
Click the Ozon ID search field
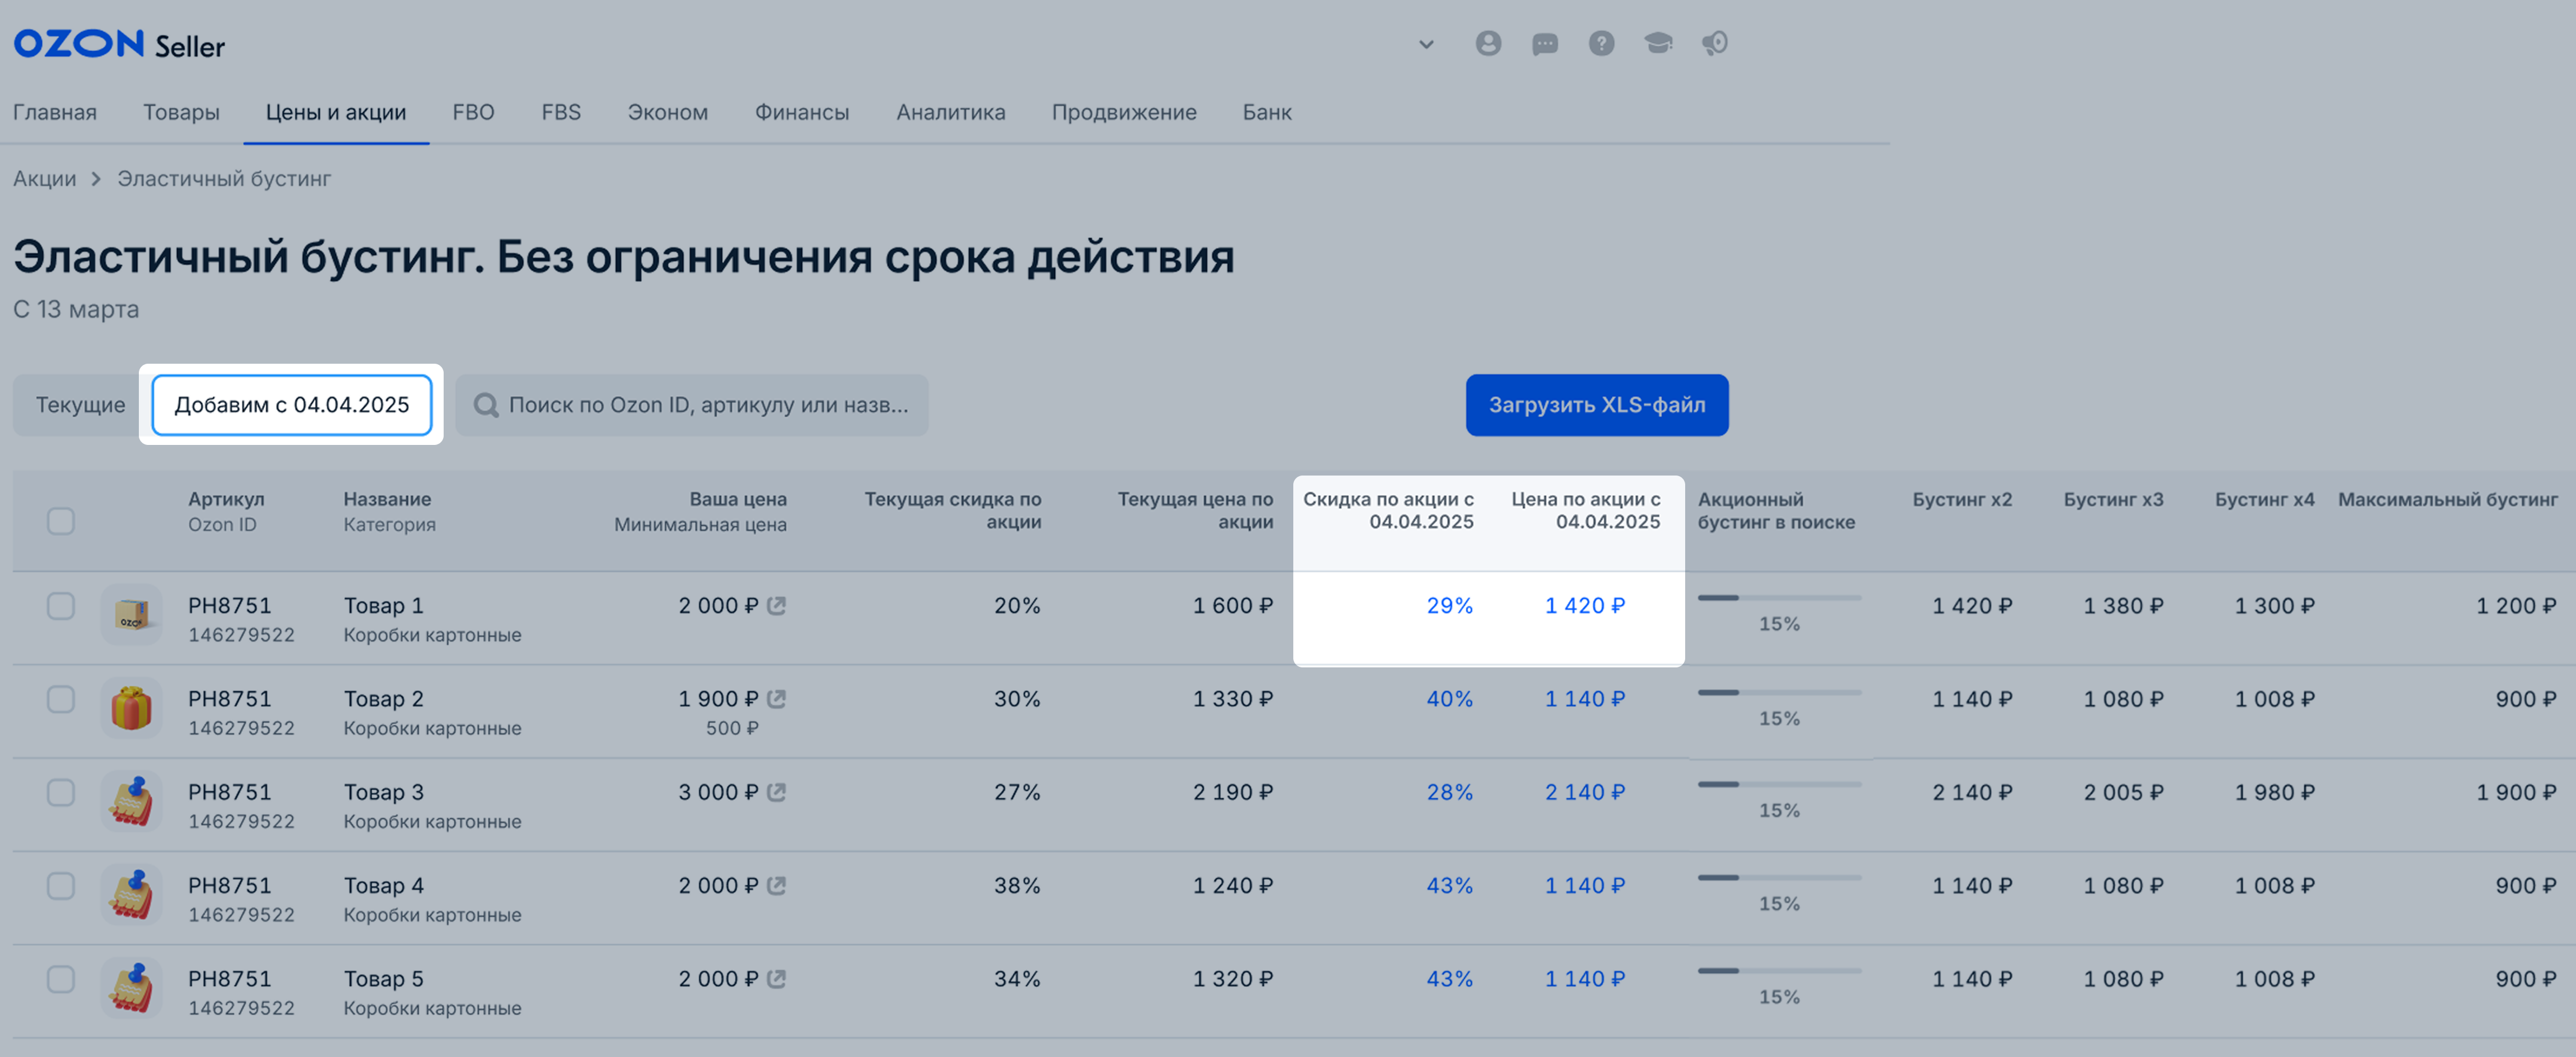(692, 405)
